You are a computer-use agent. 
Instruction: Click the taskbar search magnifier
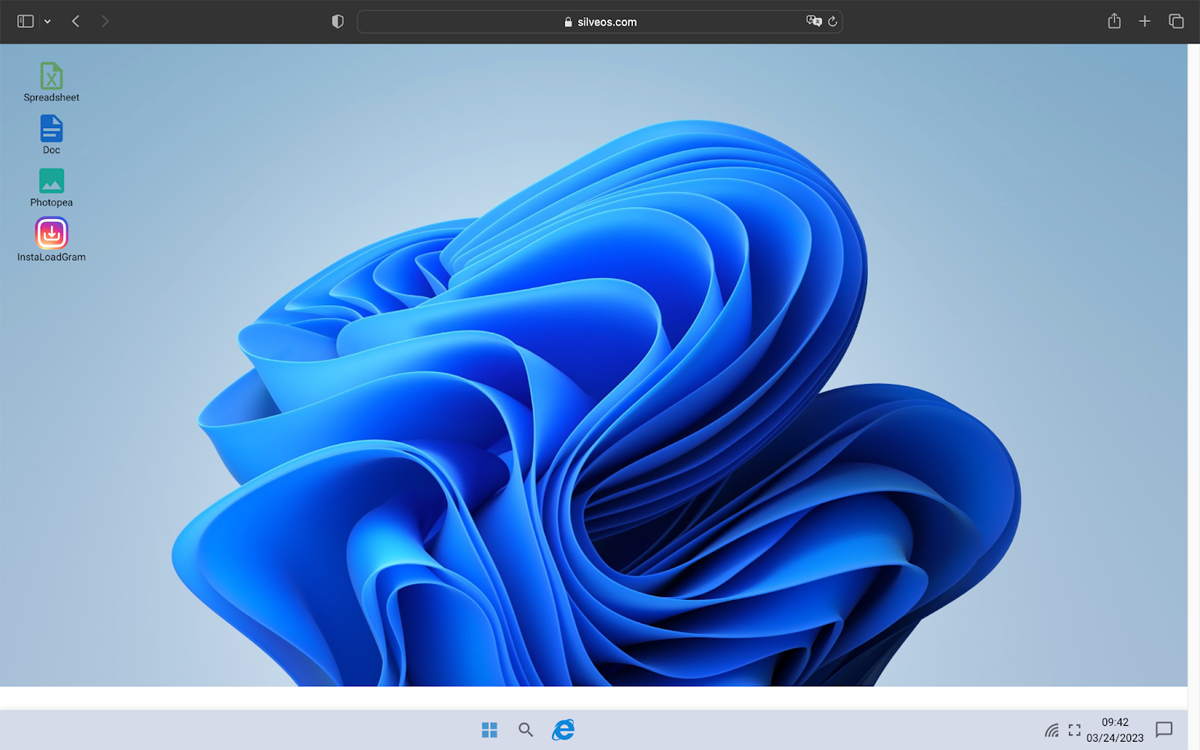pyautogui.click(x=526, y=730)
